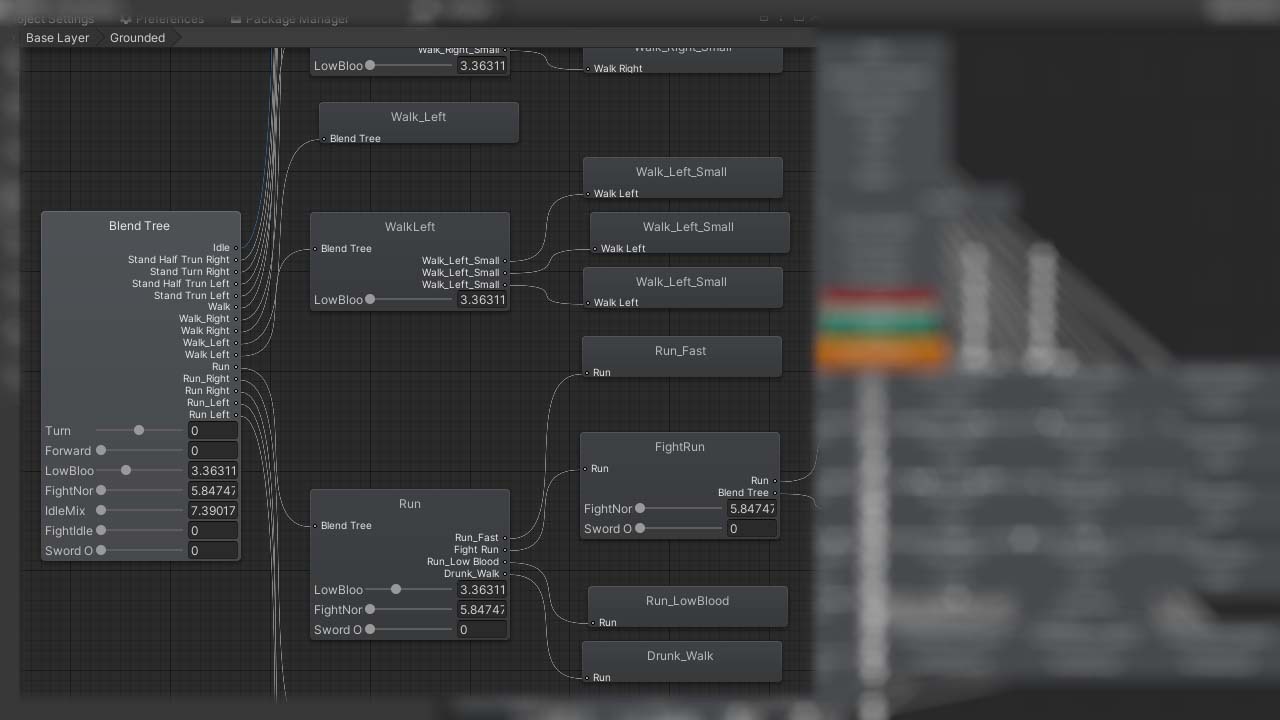This screenshot has width=1280, height=720.
Task: Select the Drunk_Walk motion node
Action: pos(680,656)
